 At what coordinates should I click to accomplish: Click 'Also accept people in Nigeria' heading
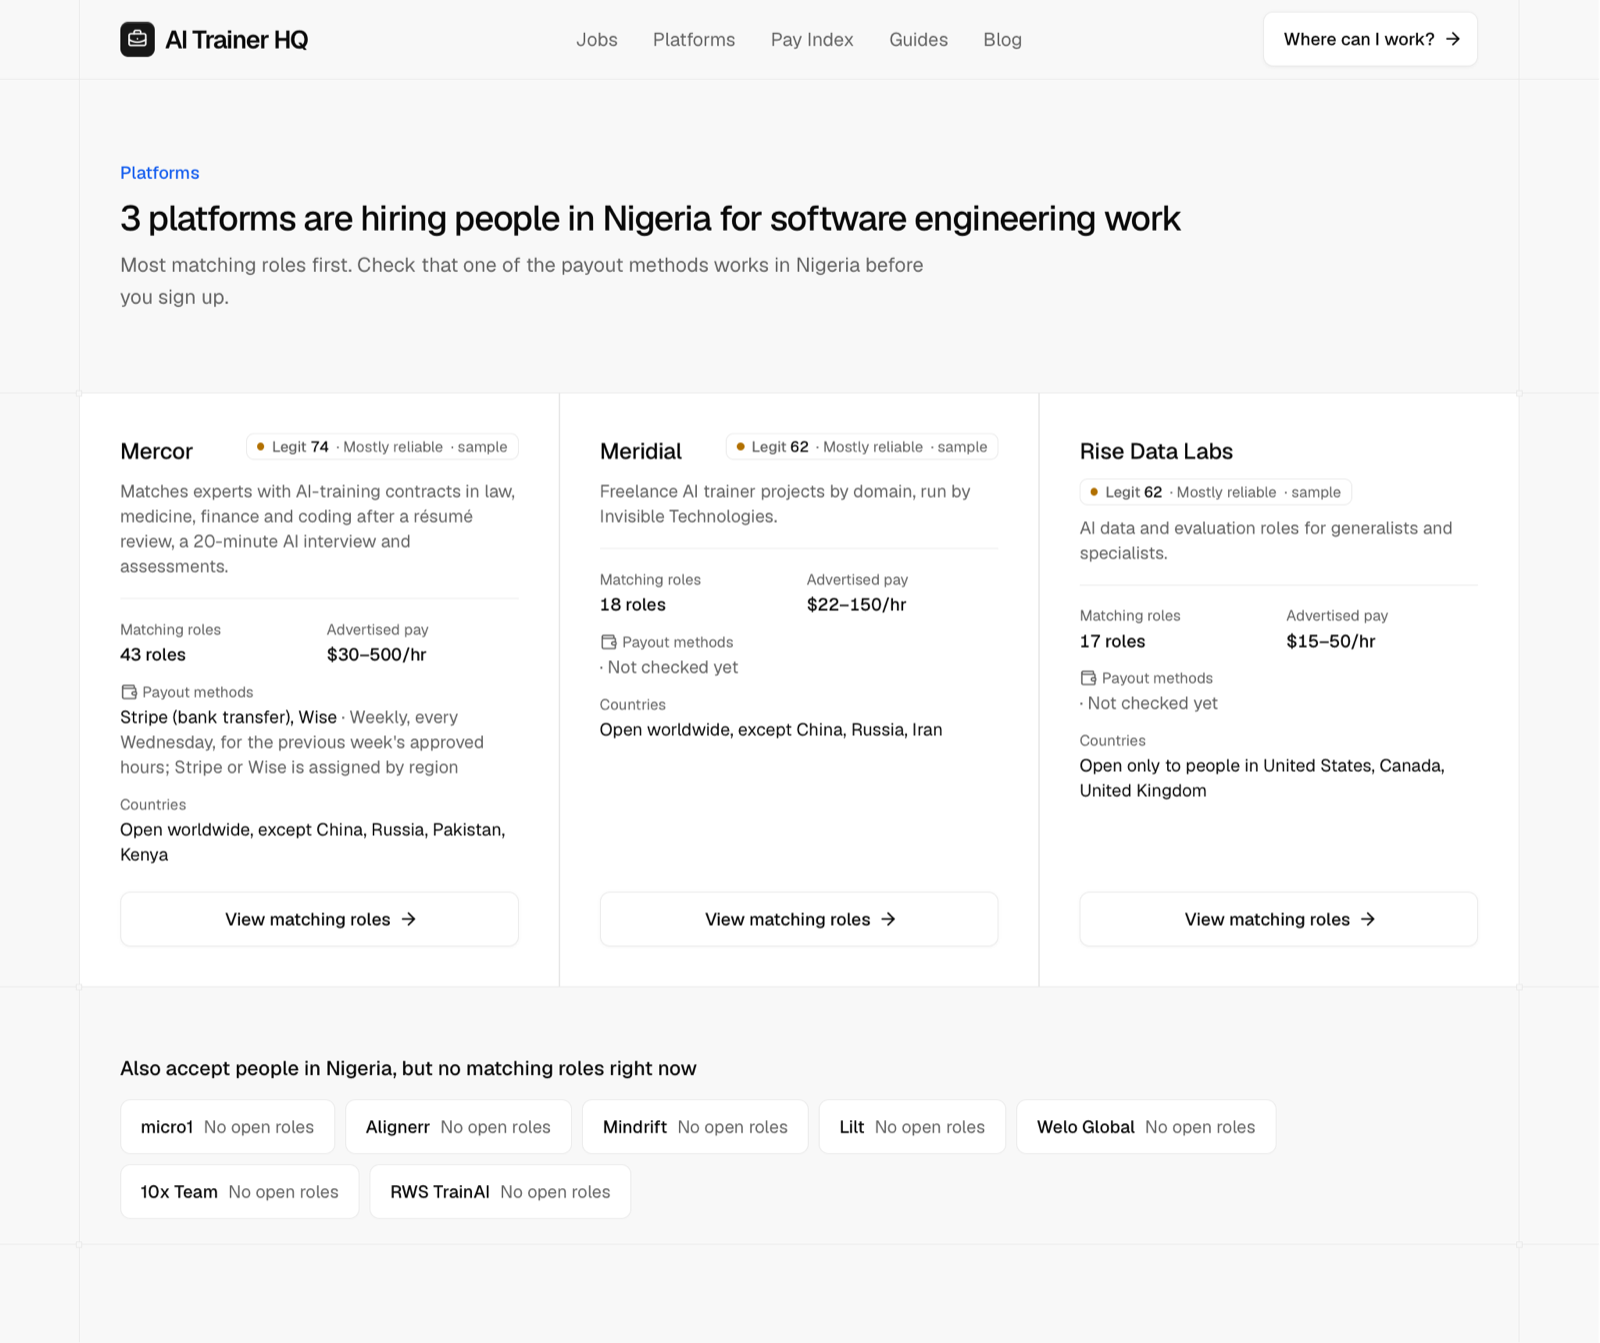click(x=408, y=1068)
